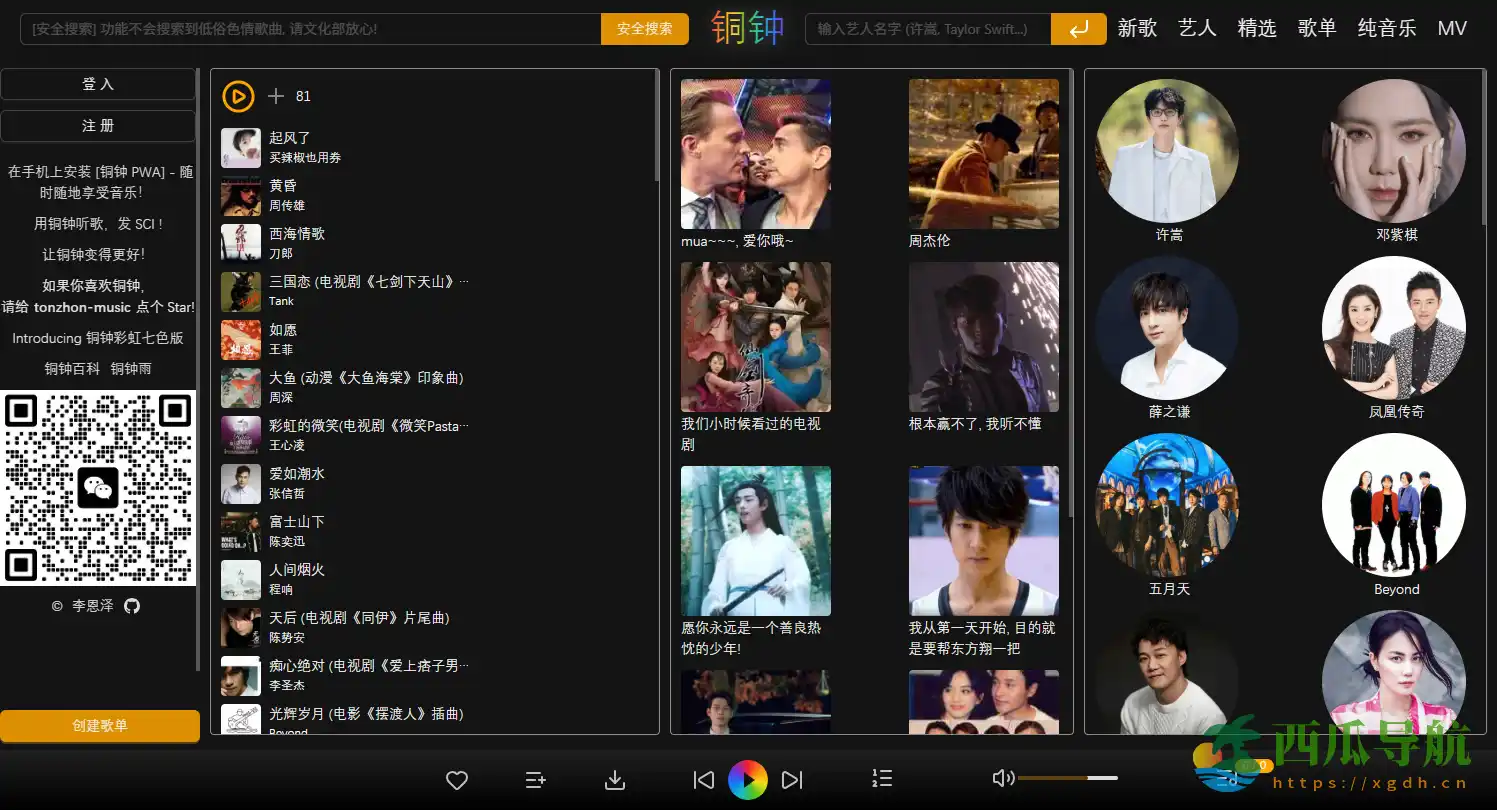Open the play queue list icon
The width and height of the screenshot is (1497, 810).
pos(882,779)
